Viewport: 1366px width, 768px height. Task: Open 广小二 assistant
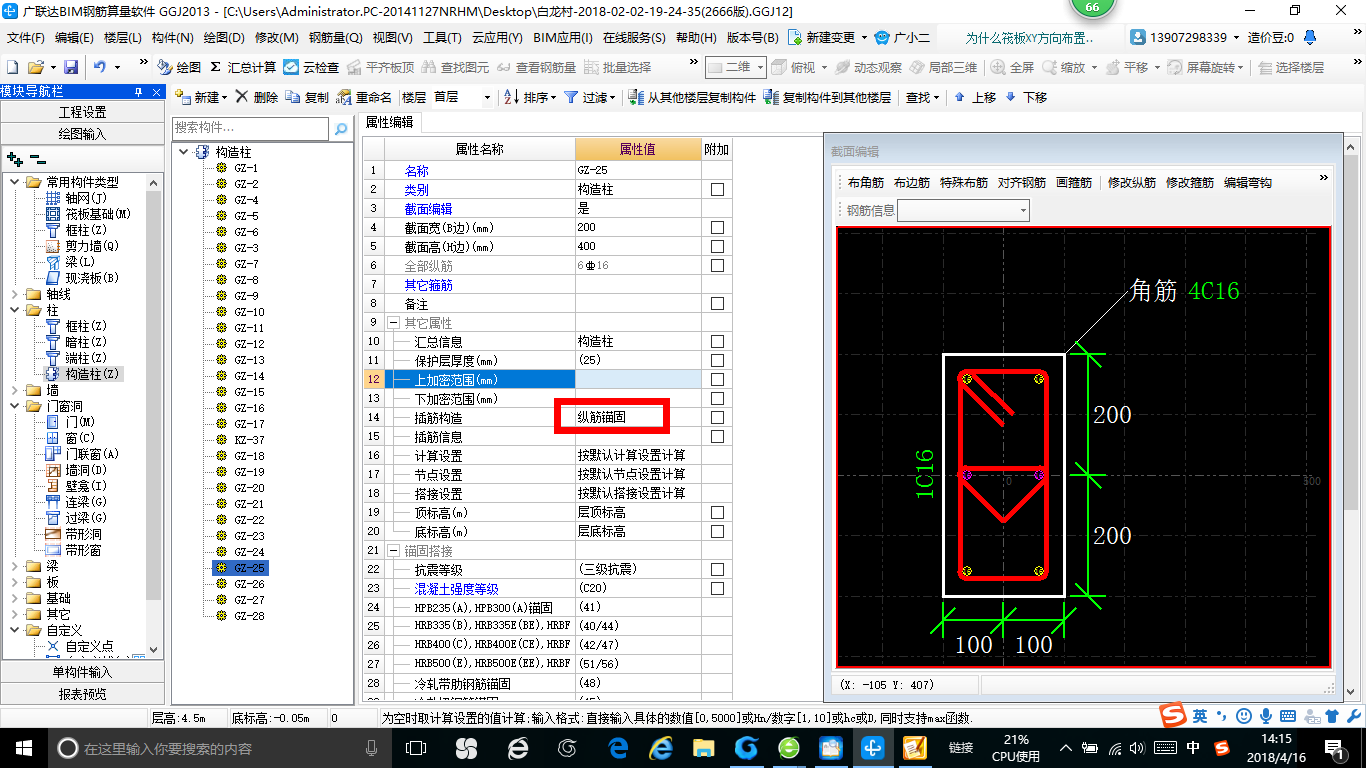pos(902,38)
